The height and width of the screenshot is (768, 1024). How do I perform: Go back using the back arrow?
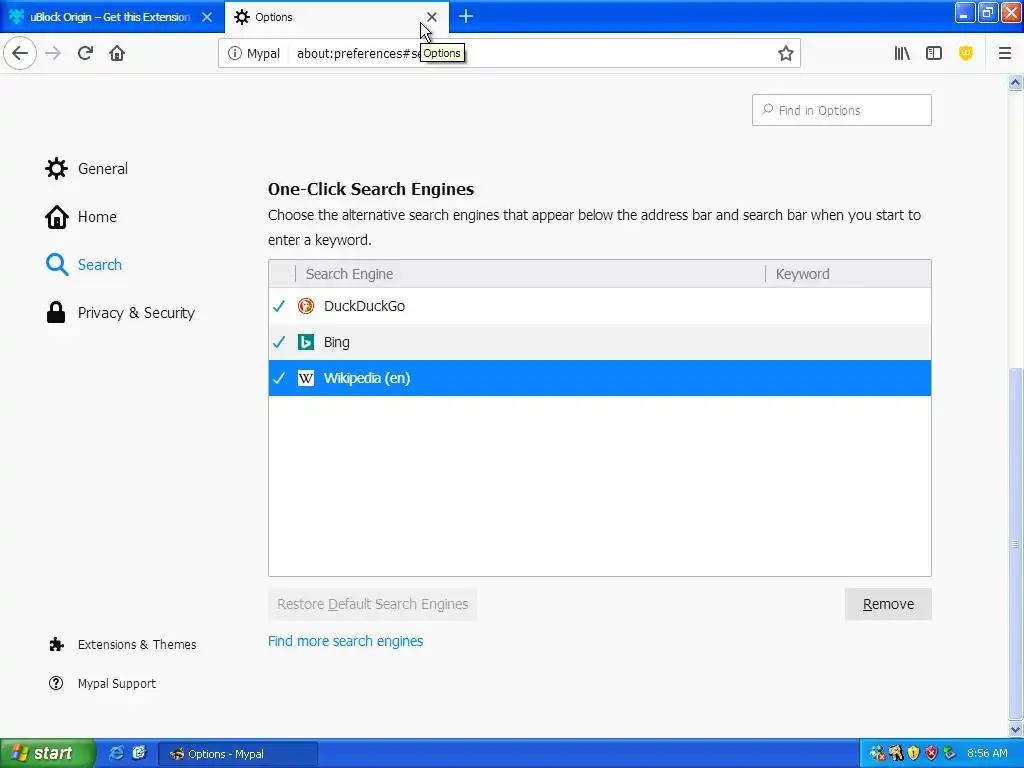[20, 53]
